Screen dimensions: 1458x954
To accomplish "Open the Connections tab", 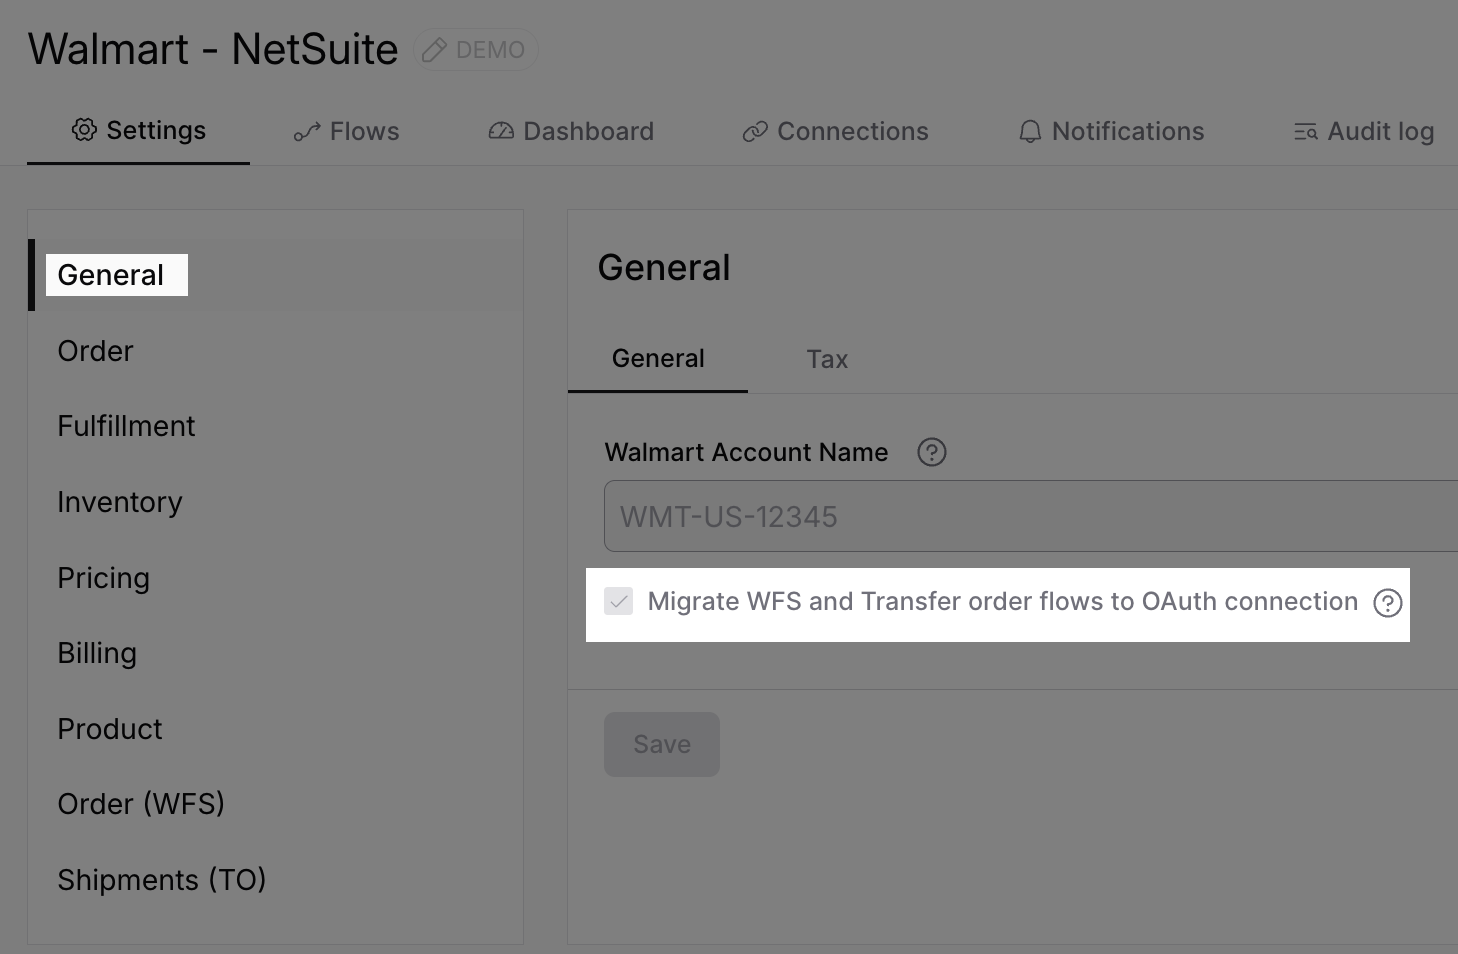I will click(835, 131).
